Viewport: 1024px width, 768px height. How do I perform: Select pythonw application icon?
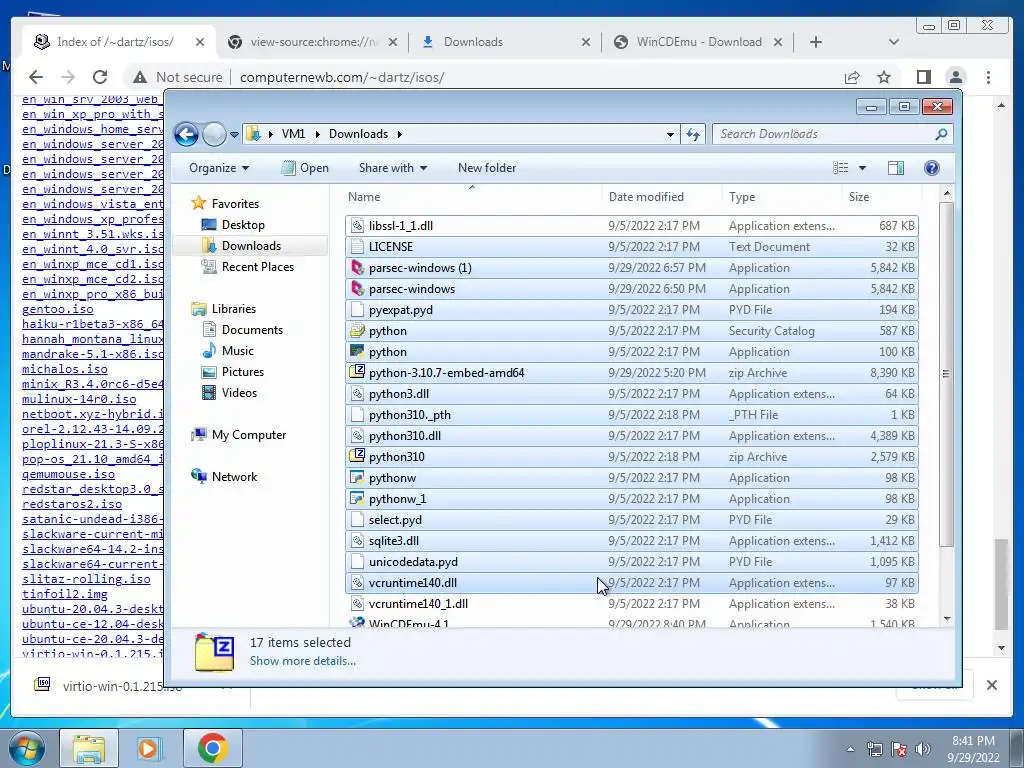357,477
